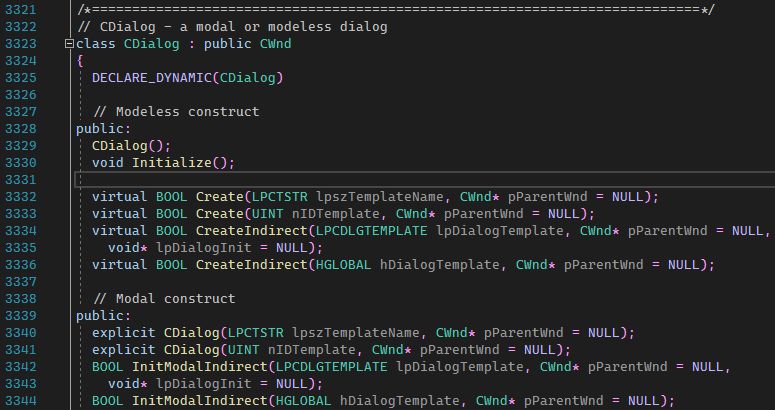Image resolution: width=775 pixels, height=410 pixels.
Task: Click 'Initialize' on line 3330
Action: click(172, 163)
